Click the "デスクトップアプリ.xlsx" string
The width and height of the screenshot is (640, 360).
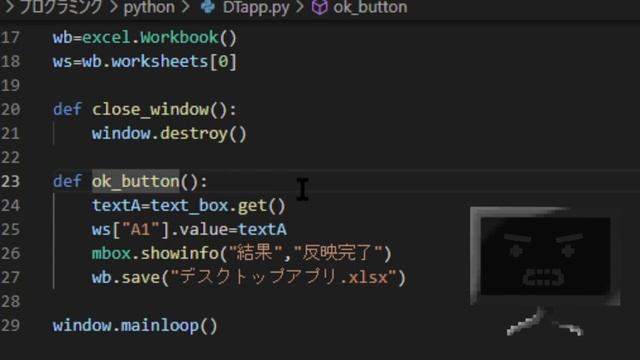click(284, 278)
